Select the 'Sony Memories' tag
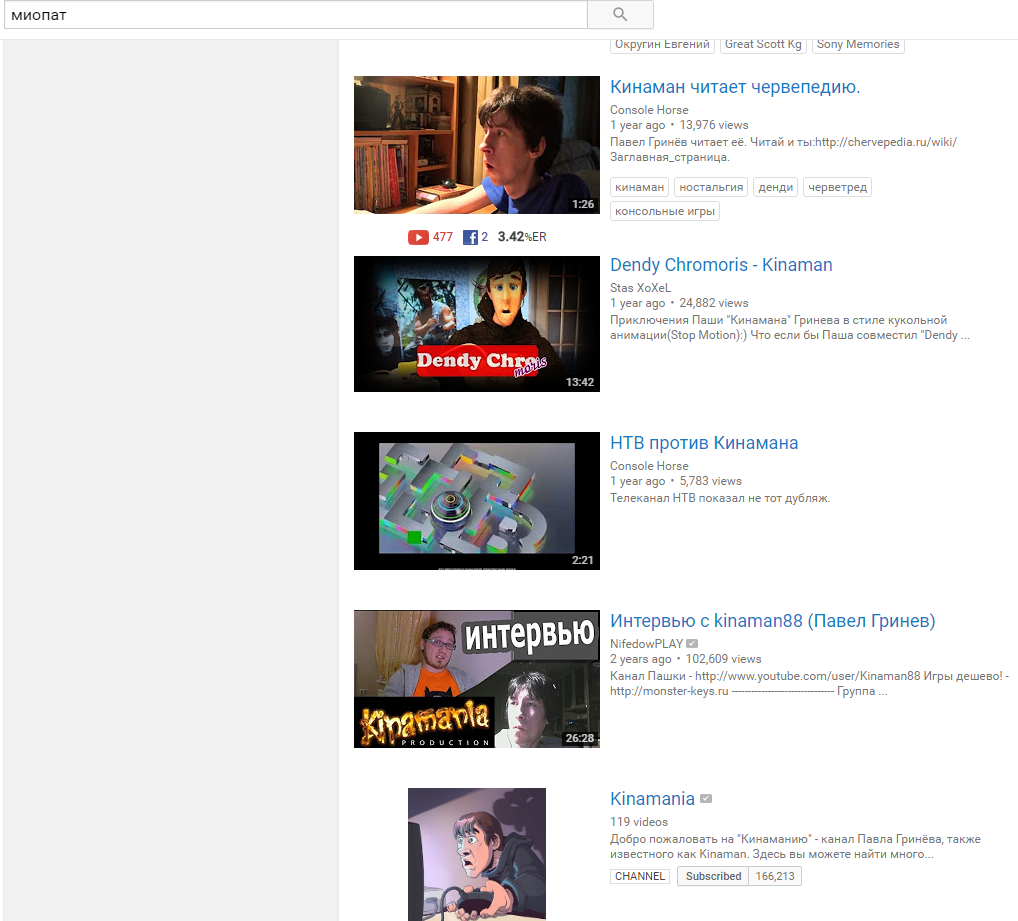This screenshot has width=1018, height=921. pos(858,45)
